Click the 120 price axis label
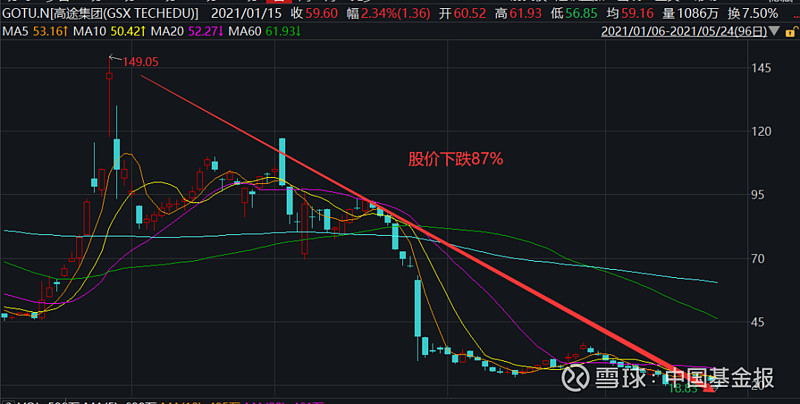Viewport: 800px width, 404px height. [761, 131]
